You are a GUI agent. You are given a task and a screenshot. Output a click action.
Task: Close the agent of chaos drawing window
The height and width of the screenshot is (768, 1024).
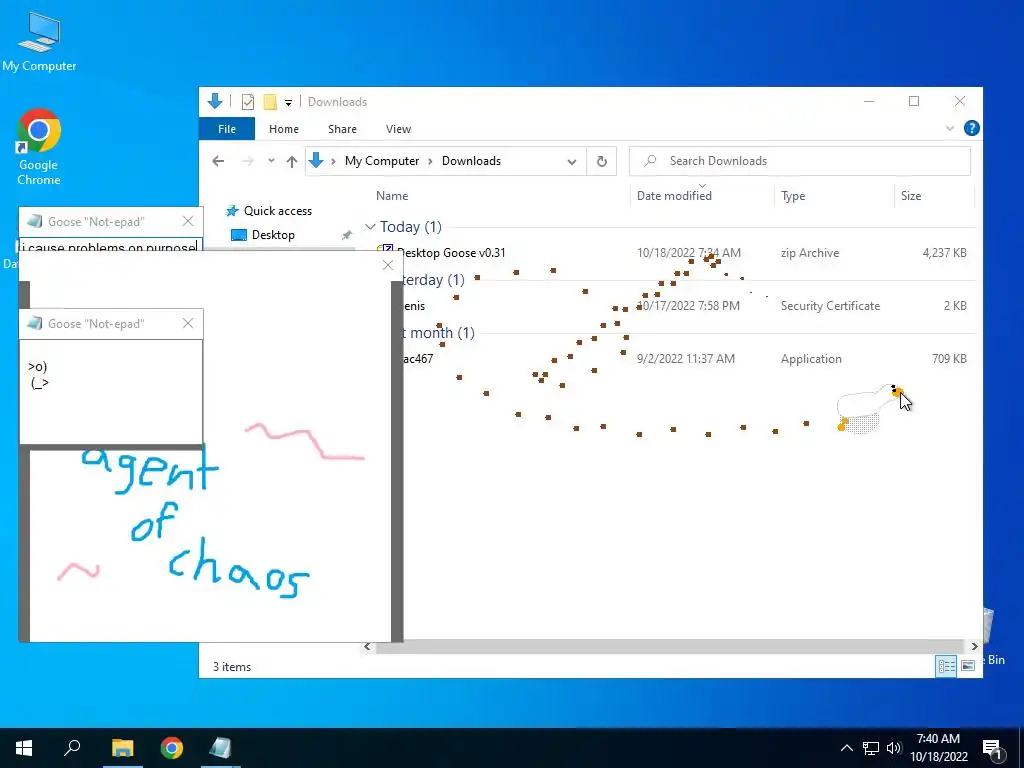click(x=388, y=265)
